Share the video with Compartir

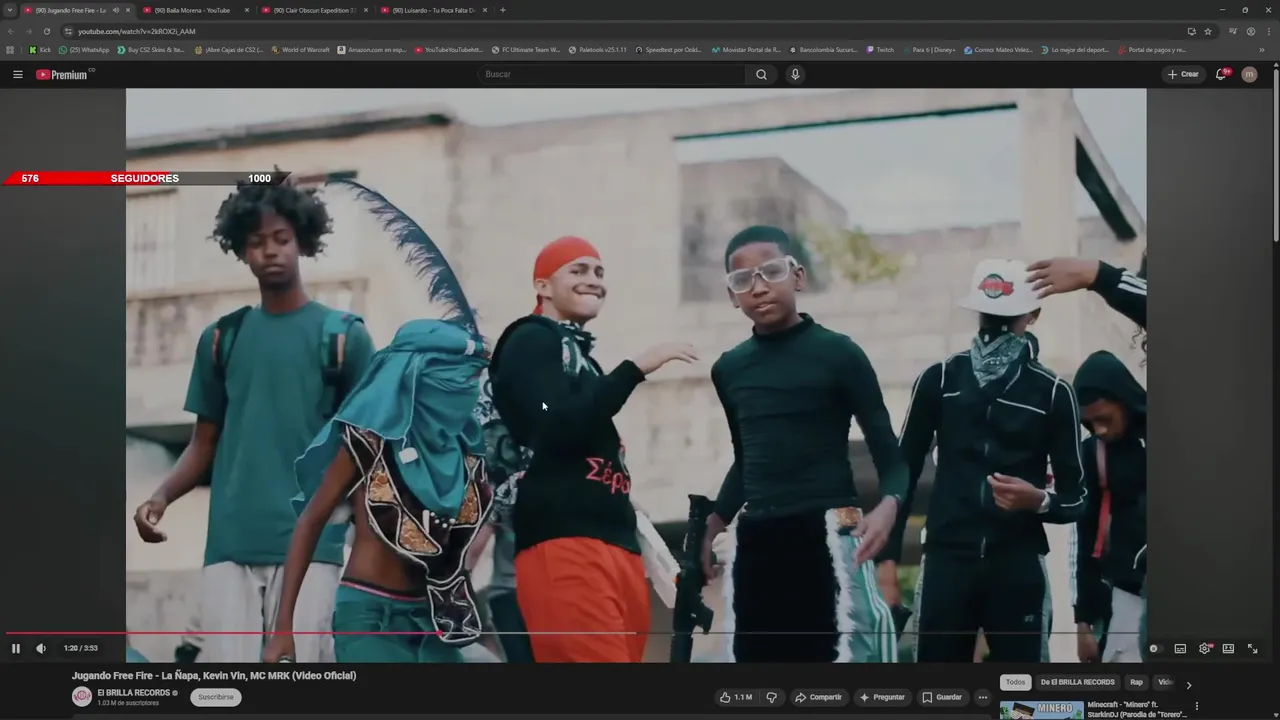(818, 697)
